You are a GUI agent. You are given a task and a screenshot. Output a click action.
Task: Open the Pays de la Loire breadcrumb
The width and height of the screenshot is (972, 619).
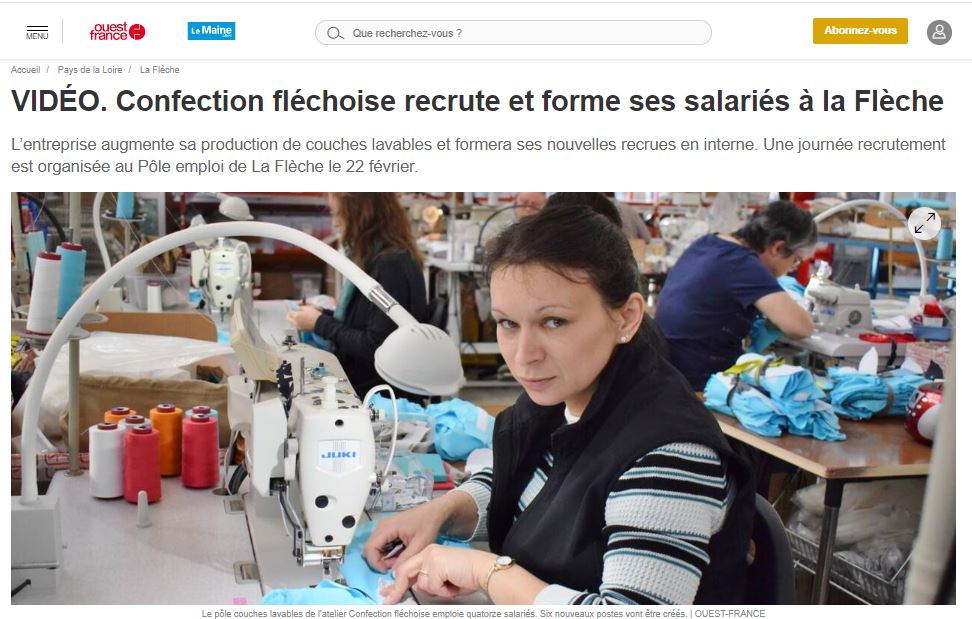90,70
